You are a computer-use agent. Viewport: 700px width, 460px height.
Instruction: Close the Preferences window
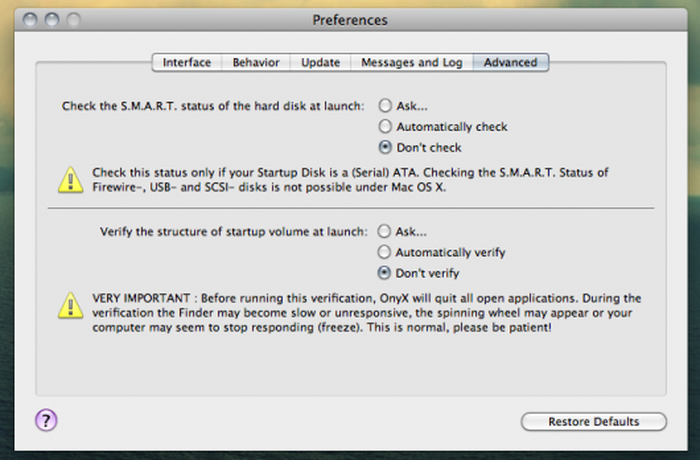pos(30,20)
